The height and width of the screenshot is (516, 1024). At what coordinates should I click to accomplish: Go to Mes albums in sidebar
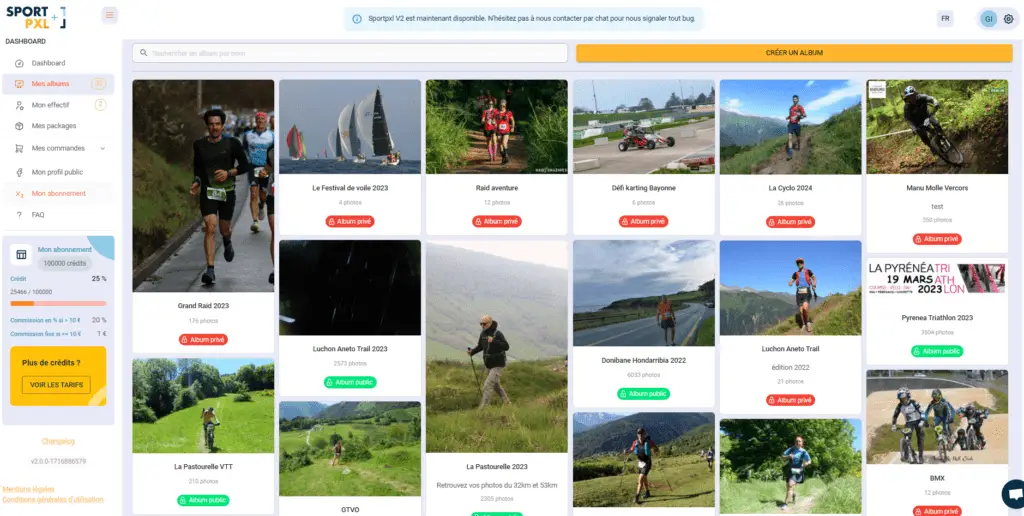(x=50, y=84)
